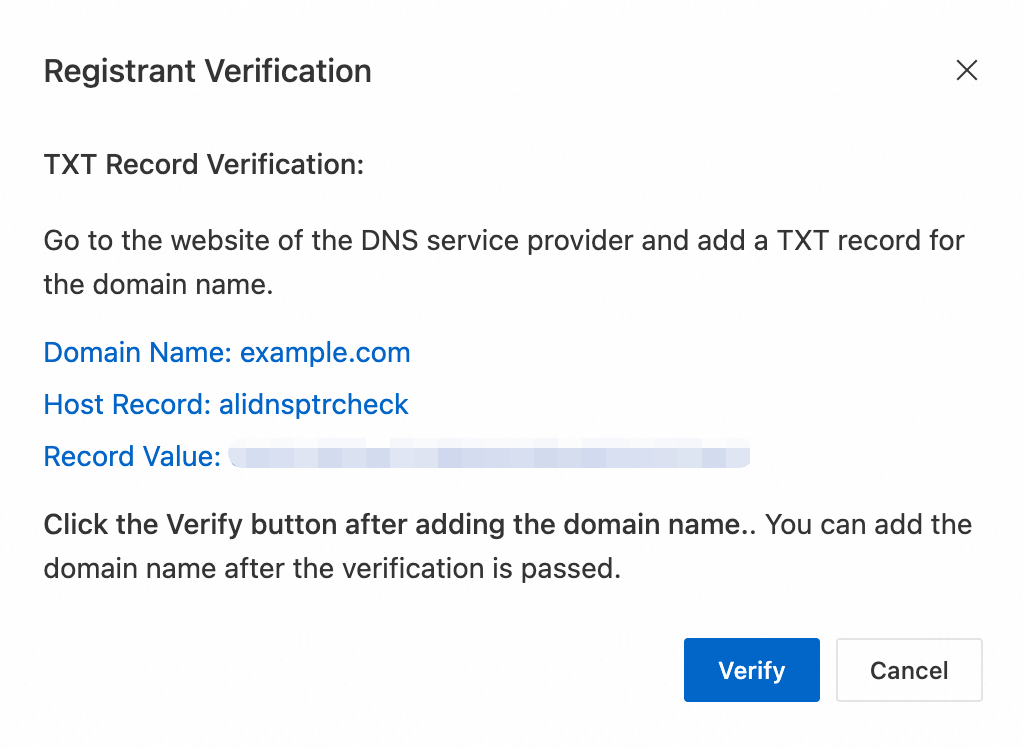Click the blurred record value field
Image resolution: width=1024 pixels, height=748 pixels.
(x=489, y=457)
